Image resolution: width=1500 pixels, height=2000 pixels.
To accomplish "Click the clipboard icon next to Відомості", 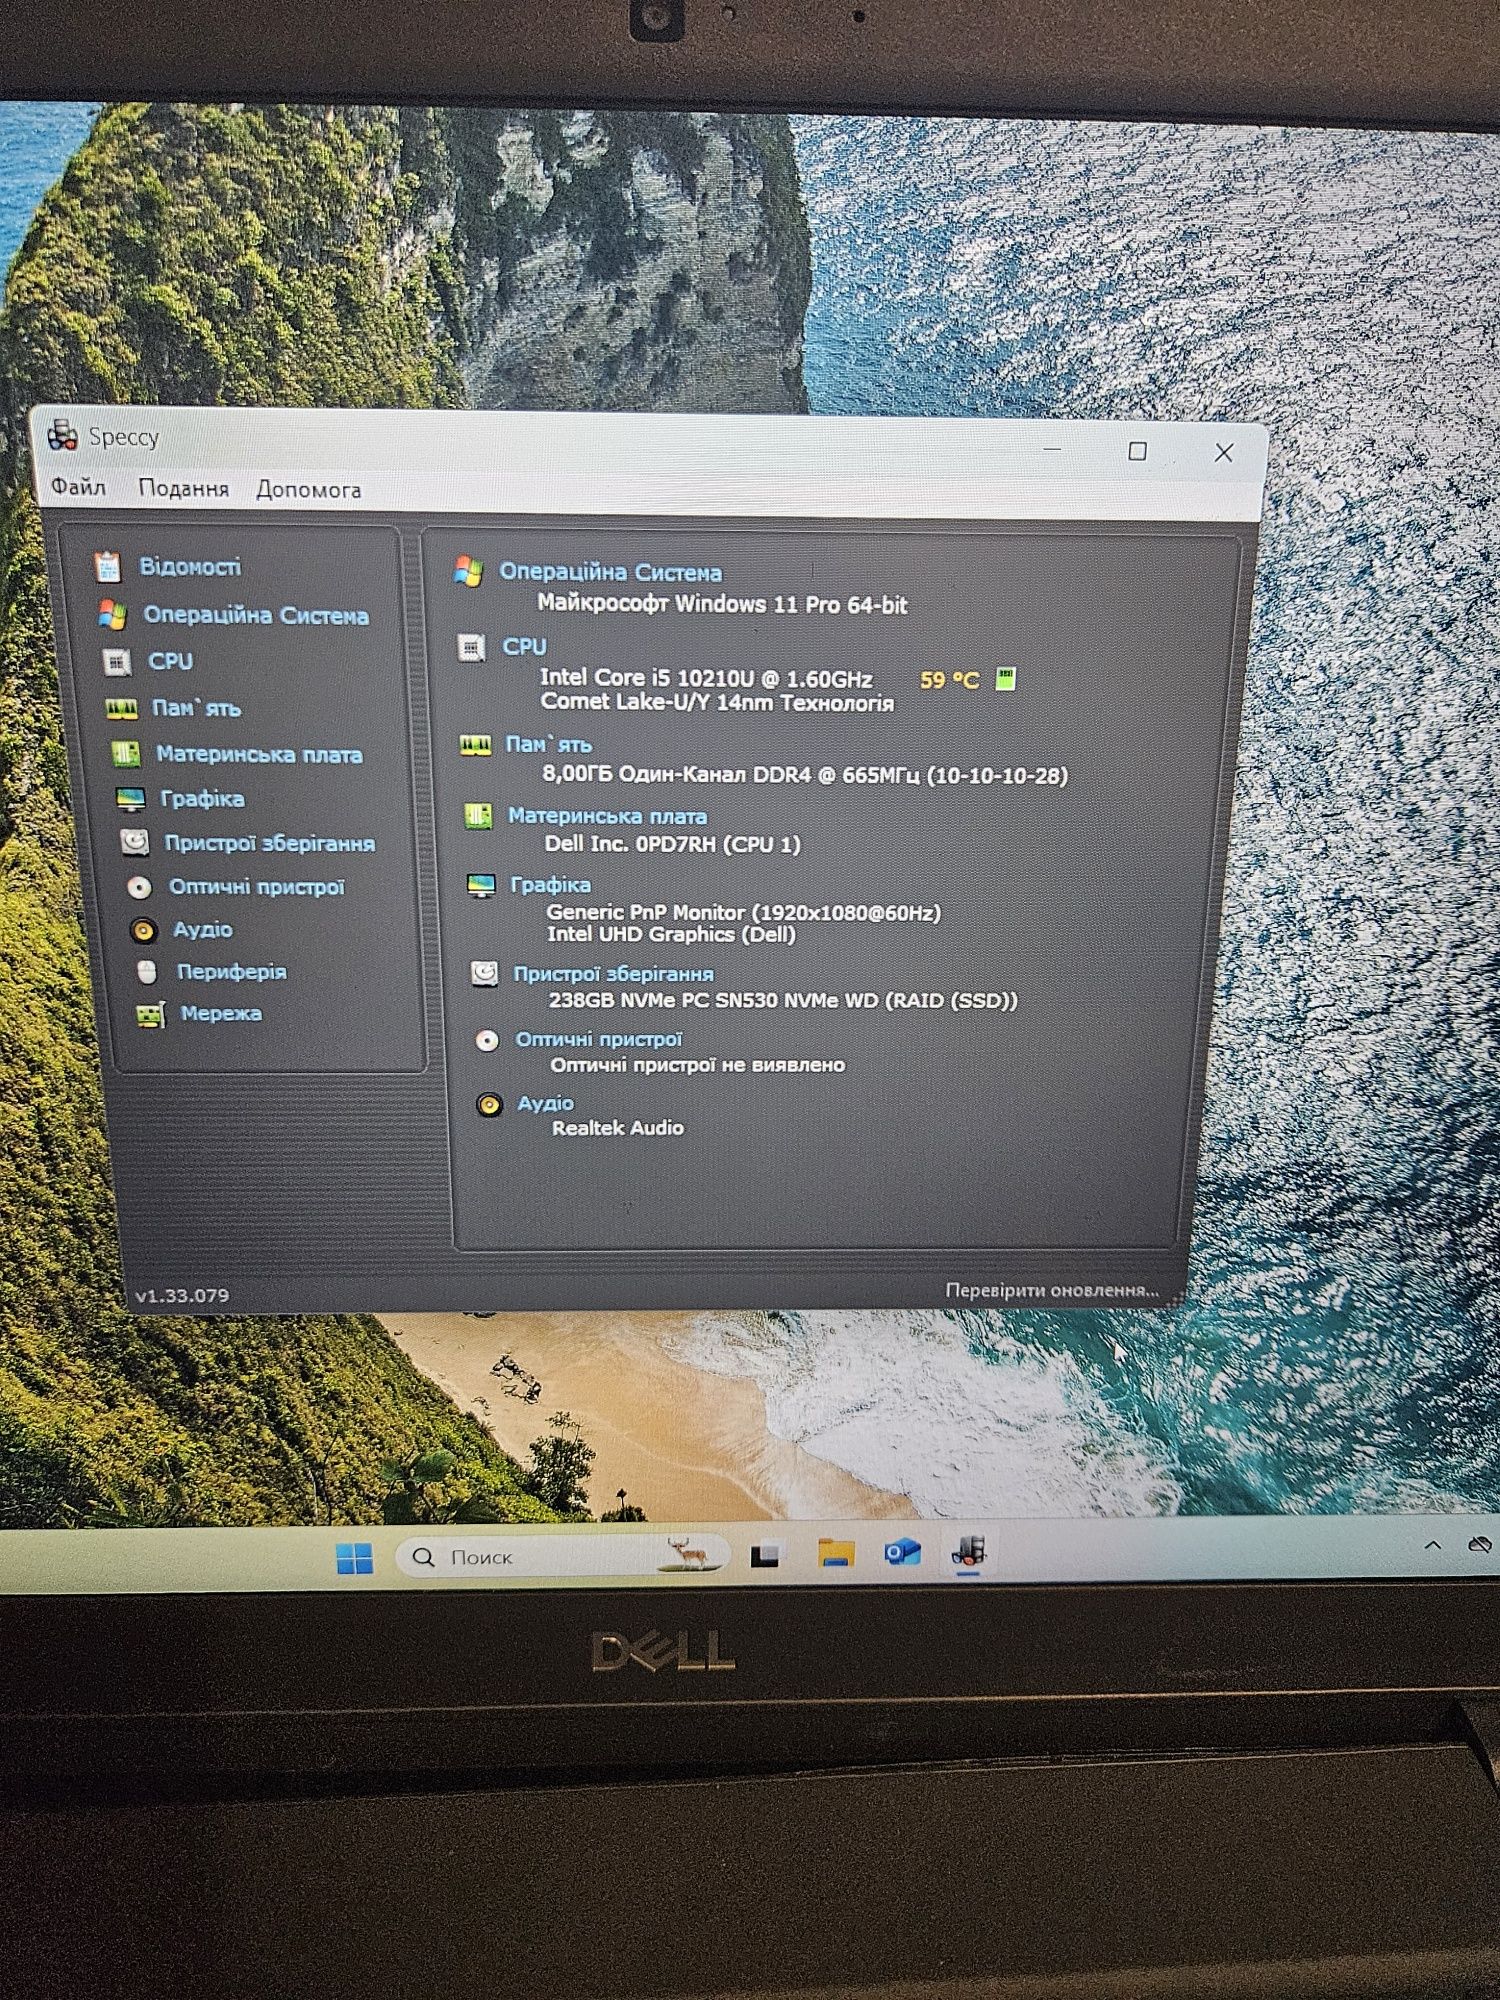I will (x=108, y=567).
